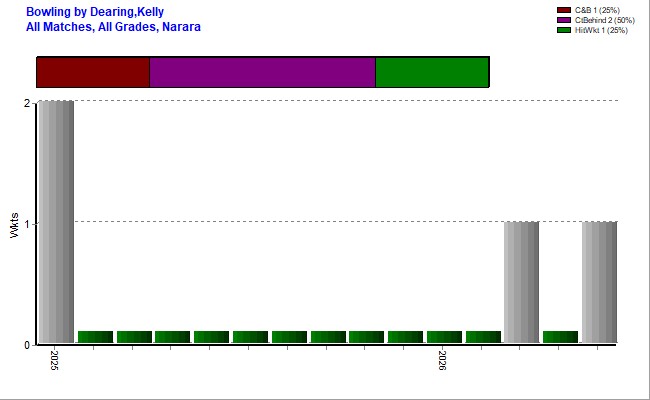The width and height of the screenshot is (650, 400).
Task: Click the purple CtBehind legend swatch
Action: [564, 20]
